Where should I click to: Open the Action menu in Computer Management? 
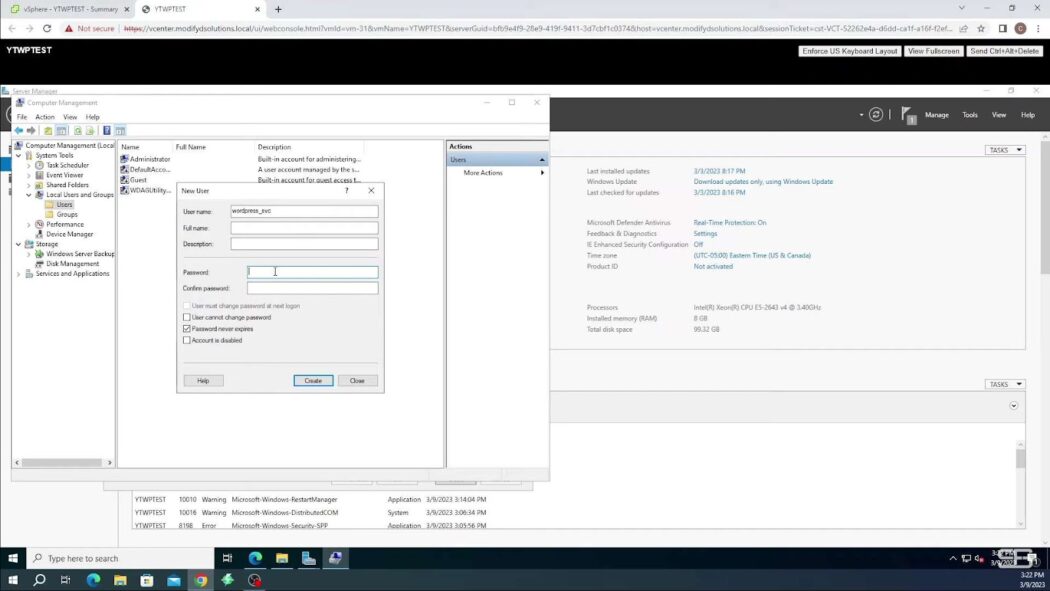coord(45,117)
